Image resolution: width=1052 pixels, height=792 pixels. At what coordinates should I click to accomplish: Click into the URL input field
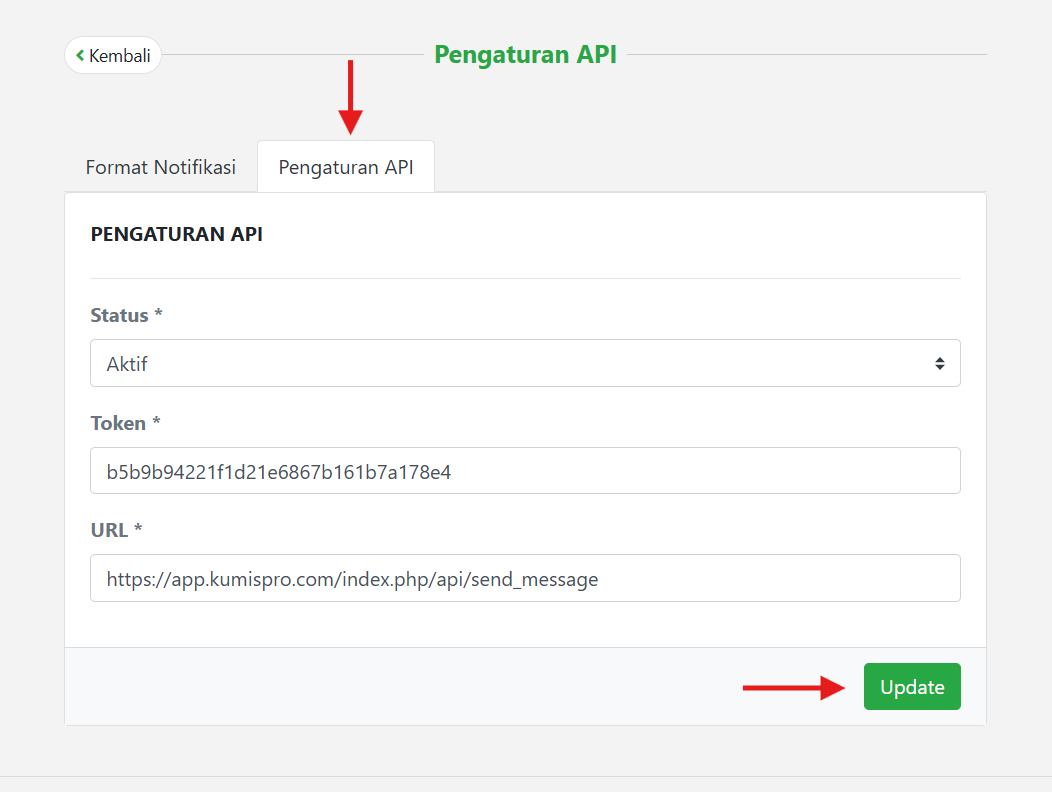(x=525, y=578)
